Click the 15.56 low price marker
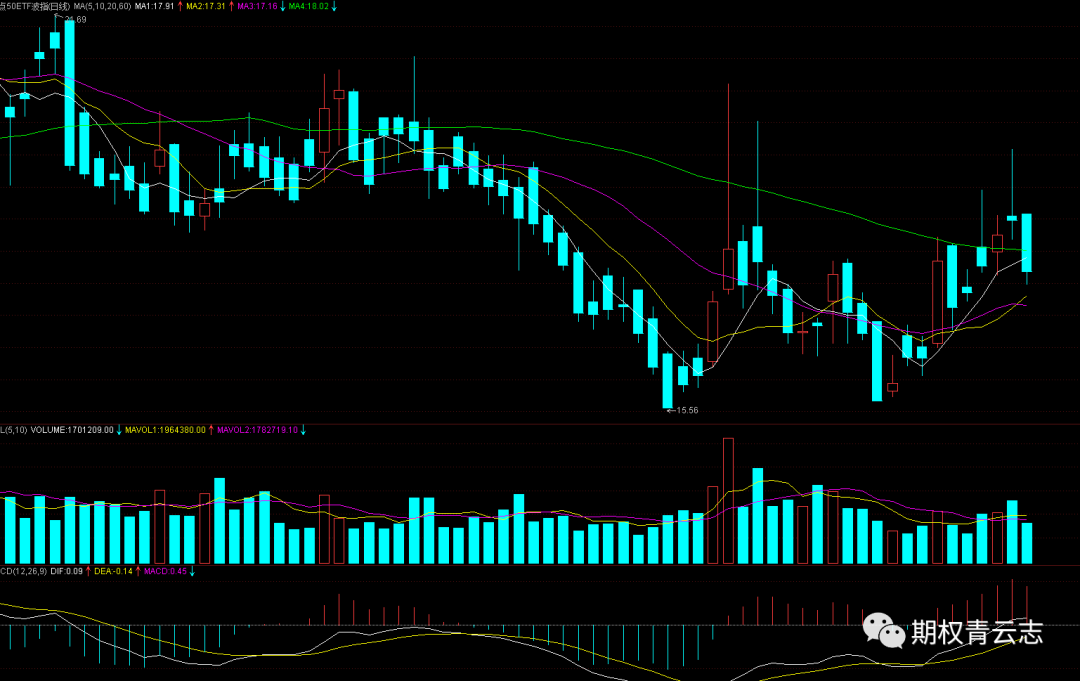The height and width of the screenshot is (681, 1080). [x=682, y=410]
